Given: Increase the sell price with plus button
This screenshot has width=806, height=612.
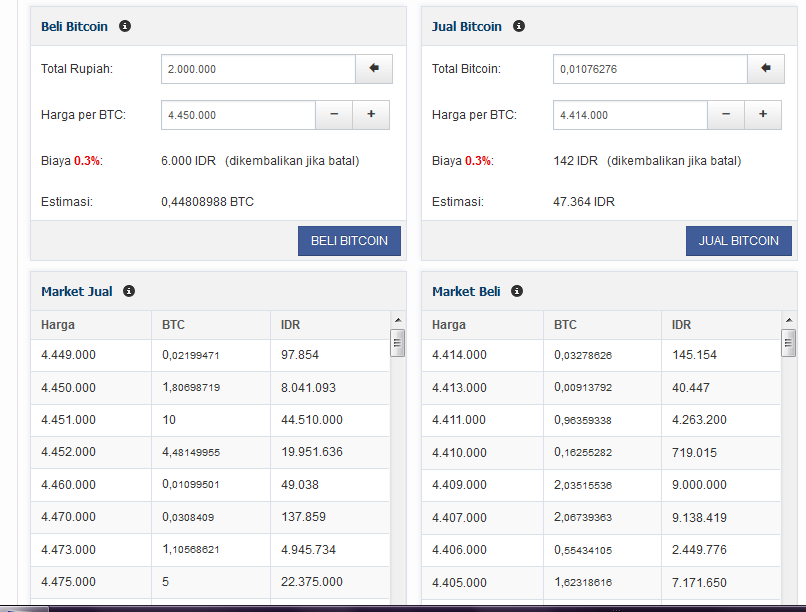Looking at the screenshot, I should [763, 115].
